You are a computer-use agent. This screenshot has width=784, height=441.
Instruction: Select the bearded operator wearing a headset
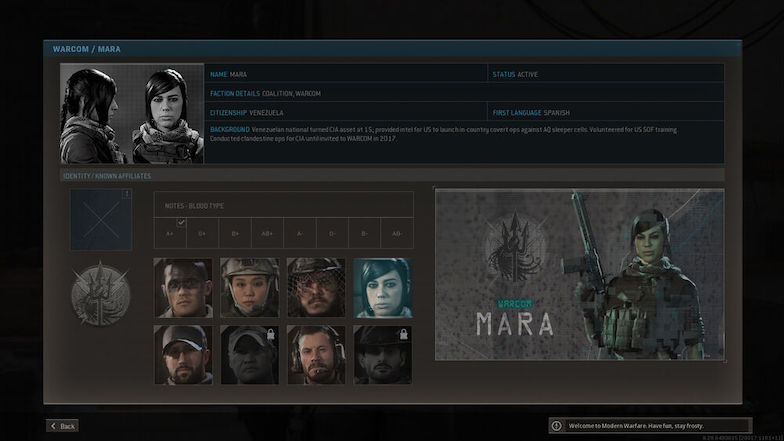(x=316, y=354)
